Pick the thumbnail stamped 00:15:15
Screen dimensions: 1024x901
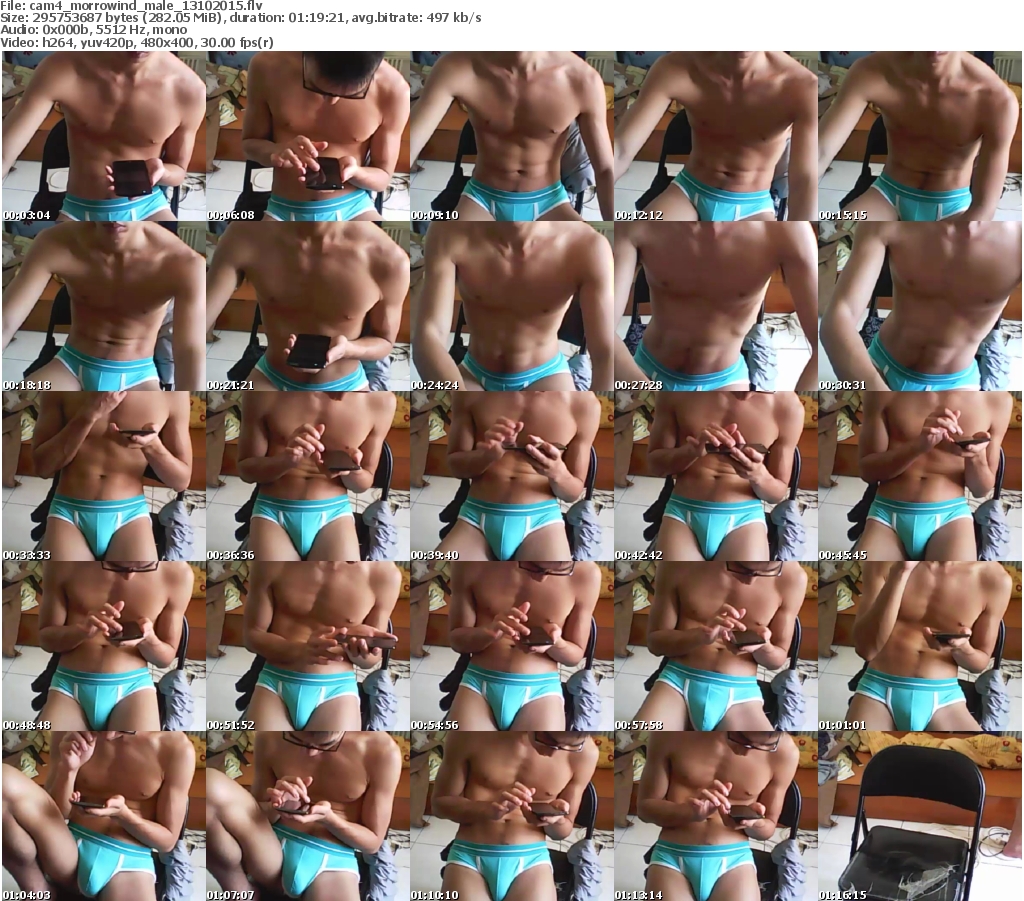click(x=920, y=136)
